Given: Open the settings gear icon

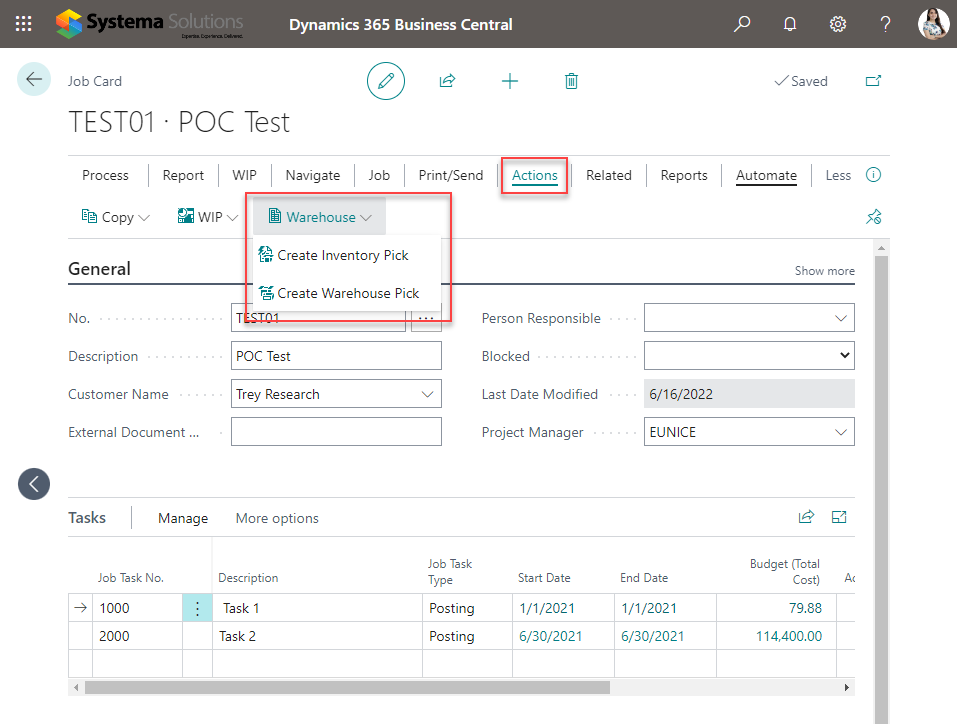Looking at the screenshot, I should click(x=838, y=24).
